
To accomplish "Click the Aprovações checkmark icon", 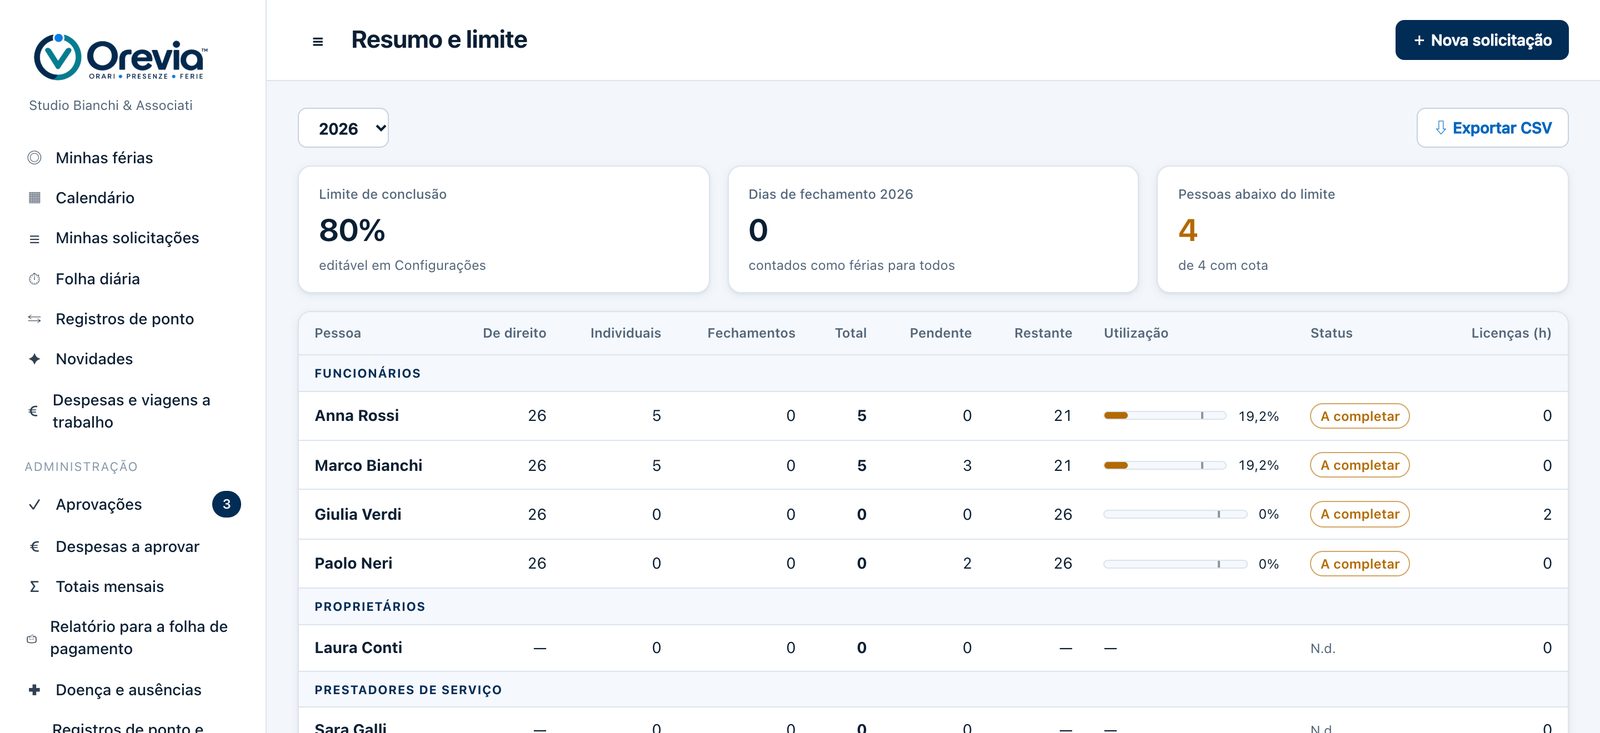I will pos(34,505).
